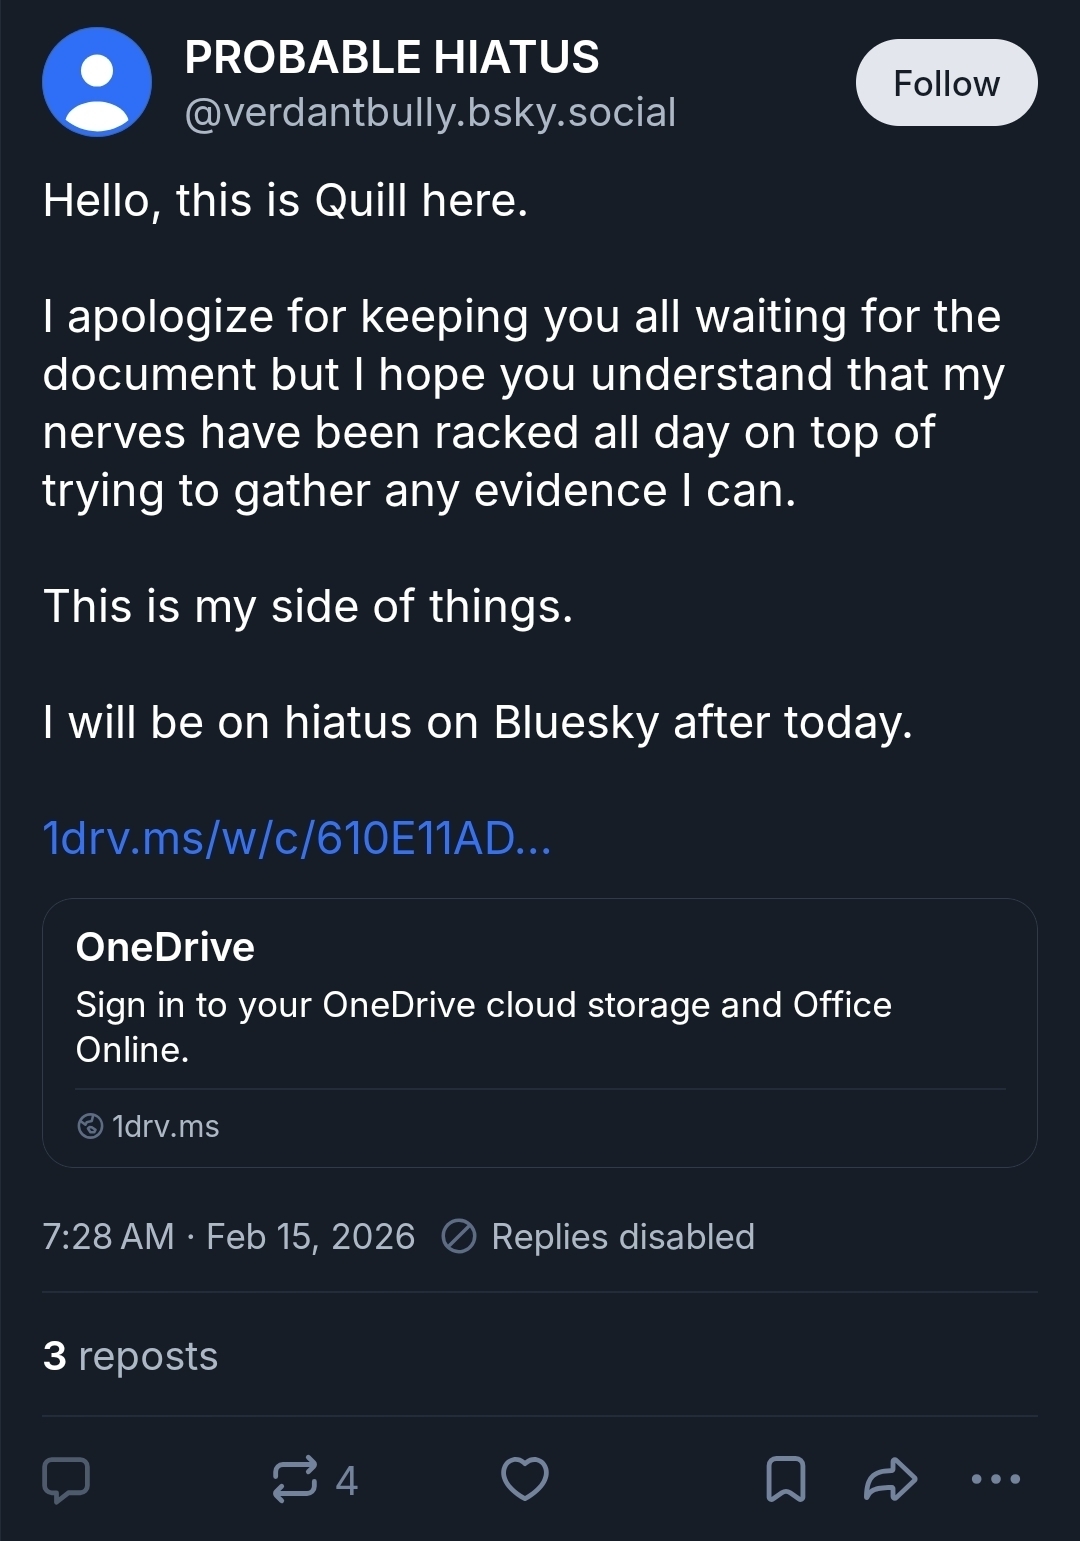Image resolution: width=1080 pixels, height=1541 pixels.
Task: View the 3 reposts list
Action: 130,1357
